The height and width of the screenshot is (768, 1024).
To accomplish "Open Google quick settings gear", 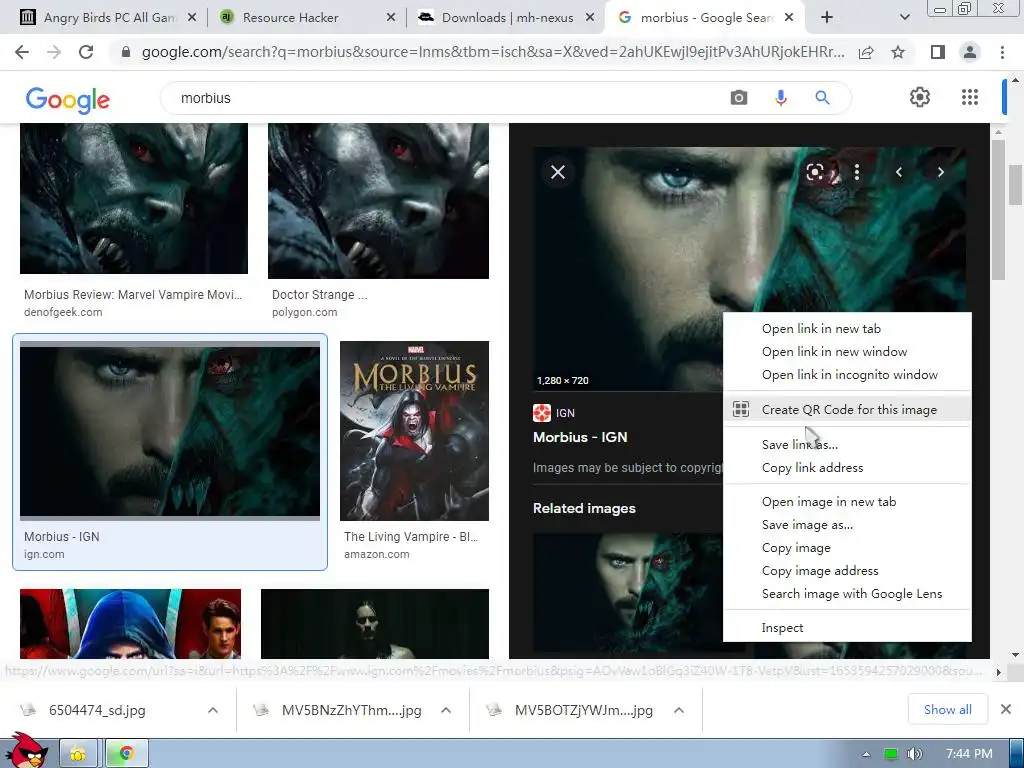I will pyautogui.click(x=920, y=97).
